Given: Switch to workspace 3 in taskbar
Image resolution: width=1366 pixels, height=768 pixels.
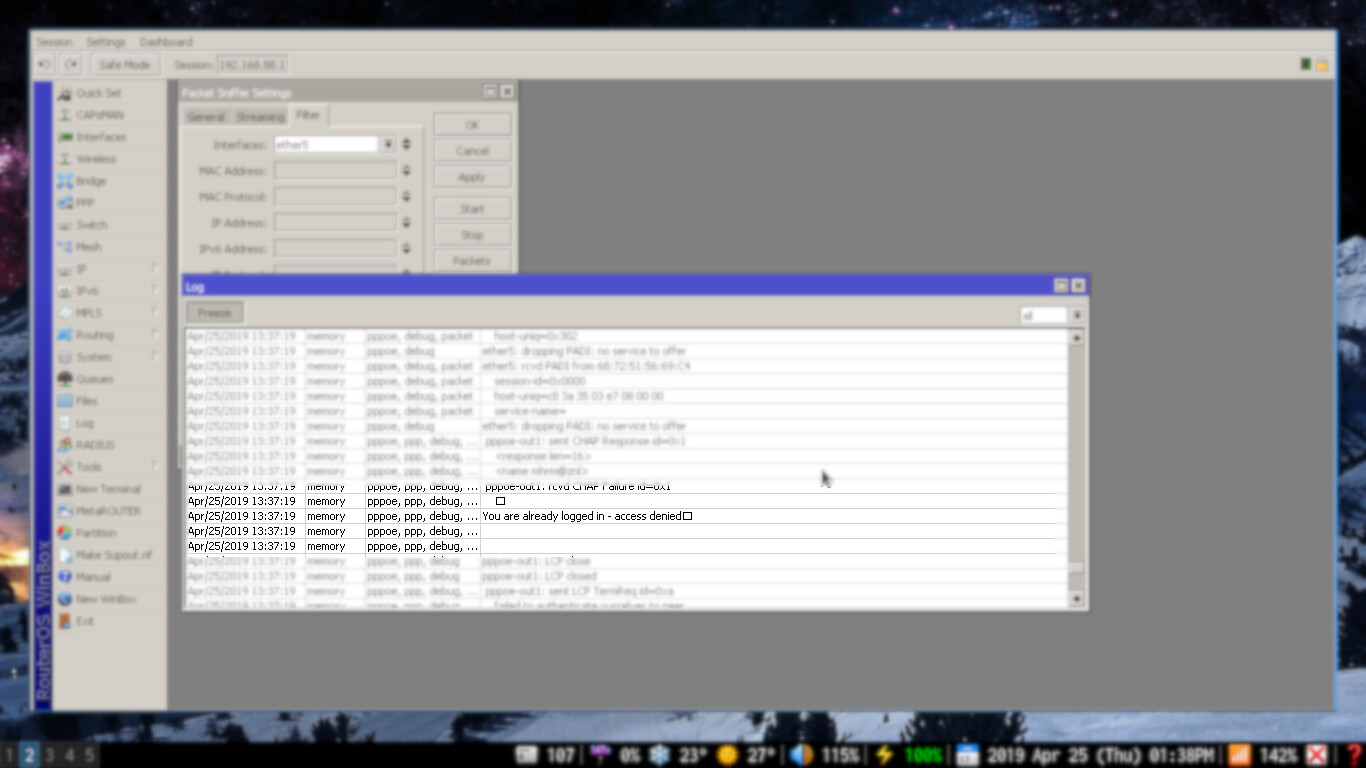Looking at the screenshot, I should [x=49, y=755].
